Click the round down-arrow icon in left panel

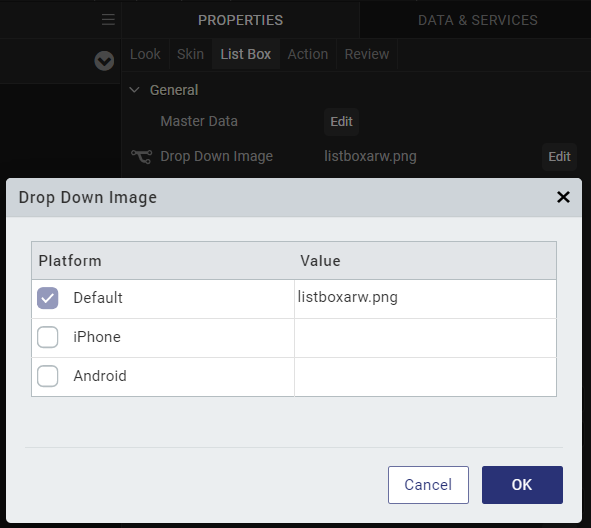(x=104, y=61)
